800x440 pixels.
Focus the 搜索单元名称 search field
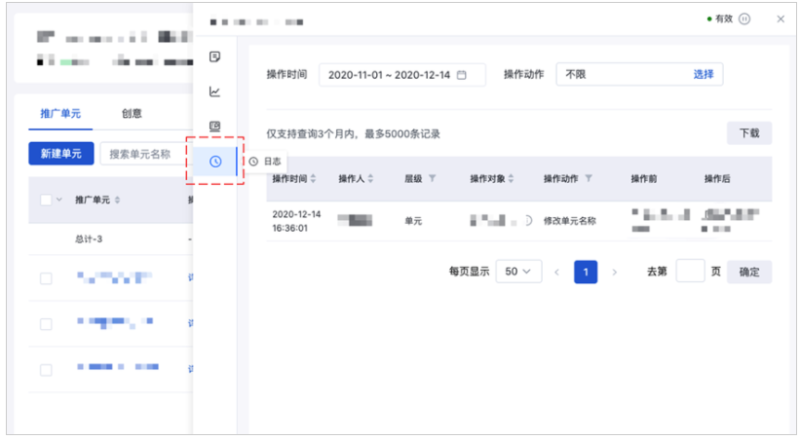(x=146, y=154)
